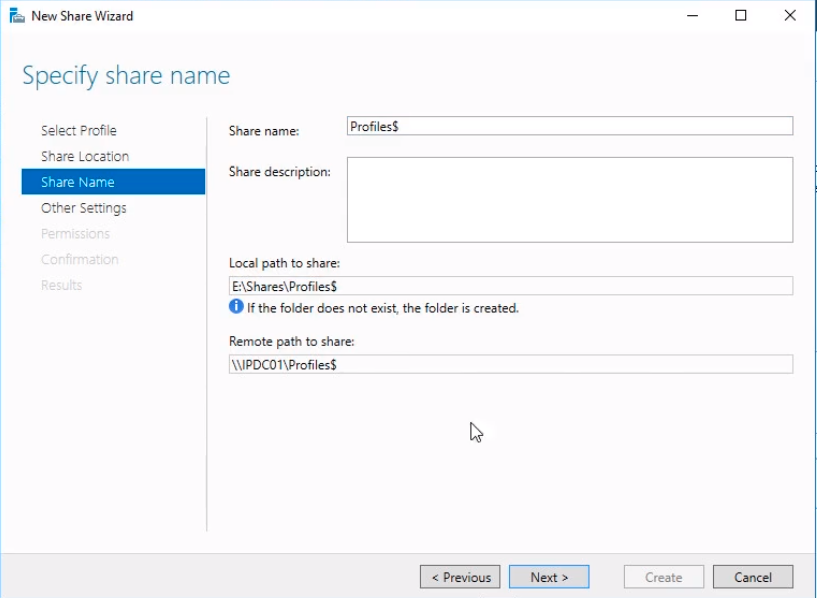Click the disabled Create button

tap(663, 577)
